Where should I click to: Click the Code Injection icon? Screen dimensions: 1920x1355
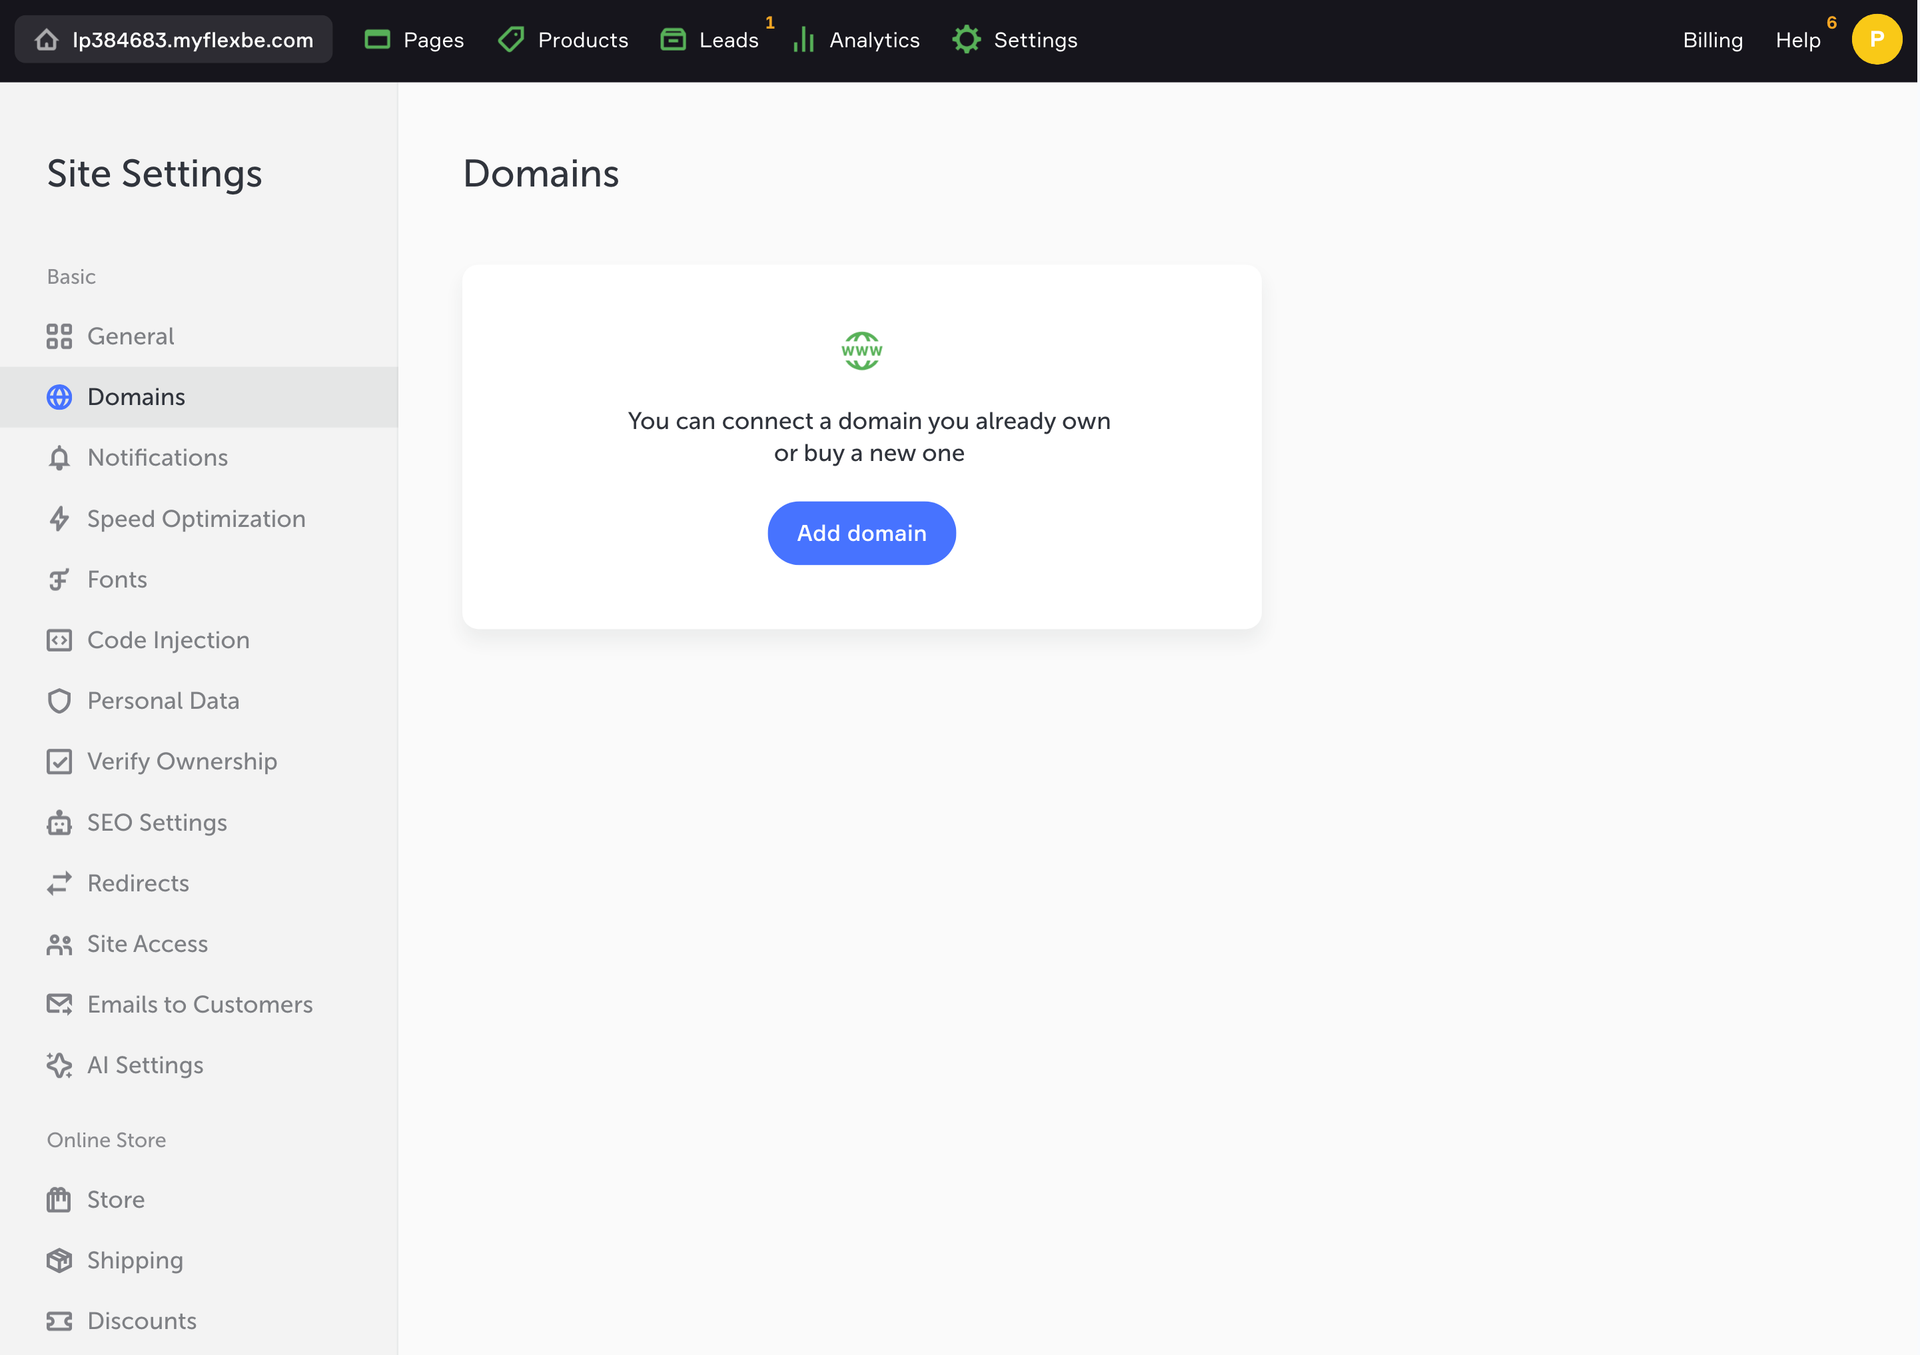point(59,640)
